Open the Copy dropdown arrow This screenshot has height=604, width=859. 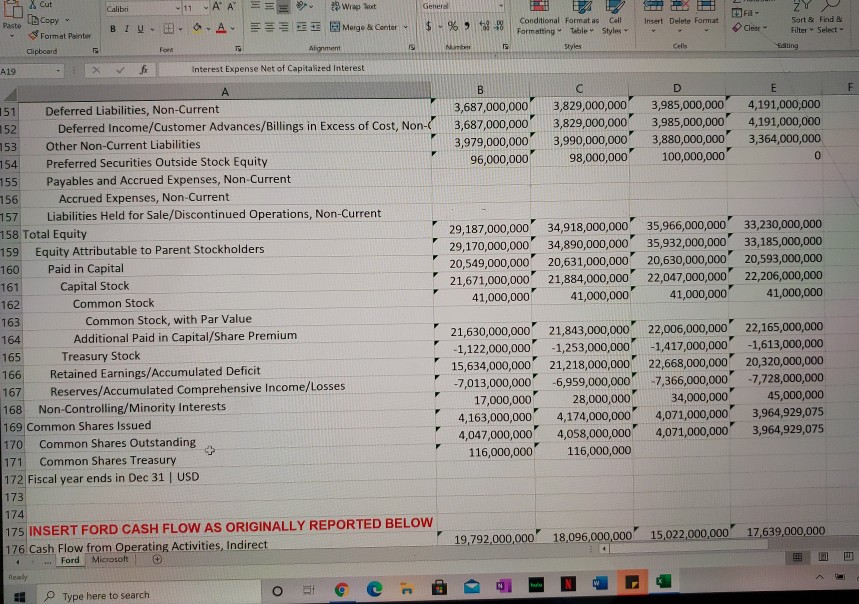(67, 20)
